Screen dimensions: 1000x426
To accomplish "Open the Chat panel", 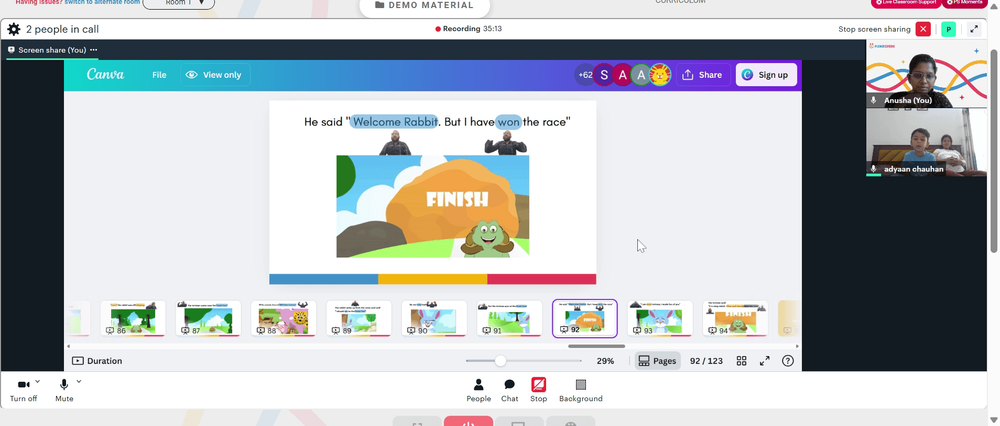I will click(510, 390).
